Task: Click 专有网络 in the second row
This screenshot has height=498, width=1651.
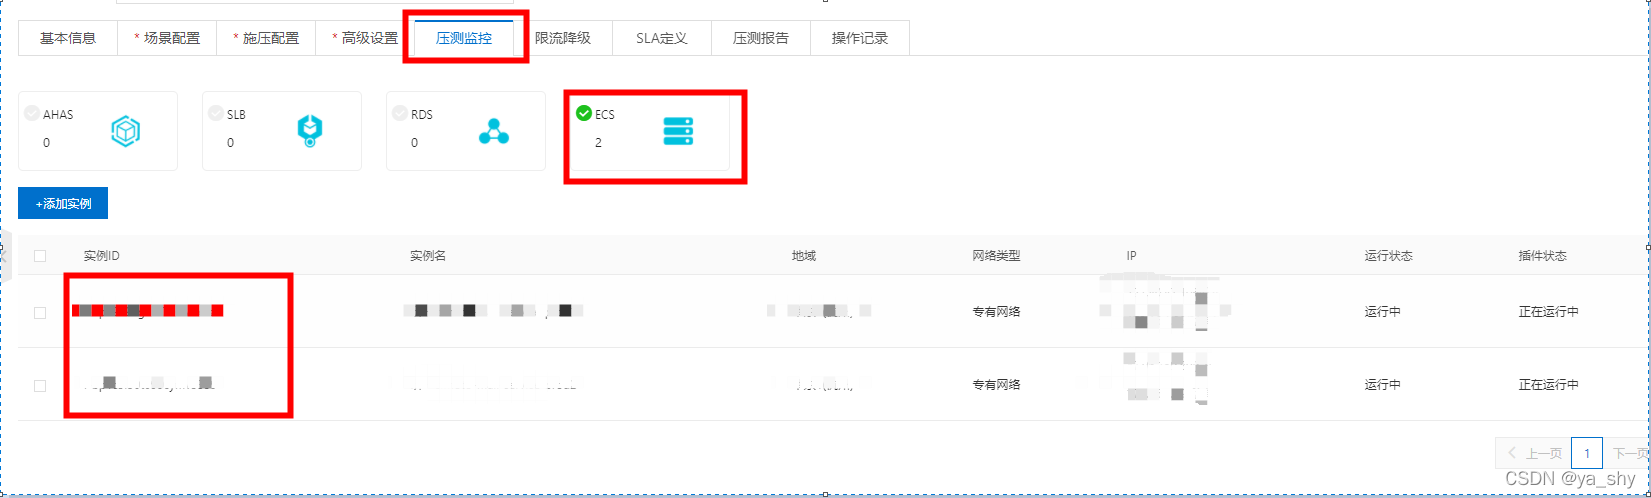Action: click(997, 385)
